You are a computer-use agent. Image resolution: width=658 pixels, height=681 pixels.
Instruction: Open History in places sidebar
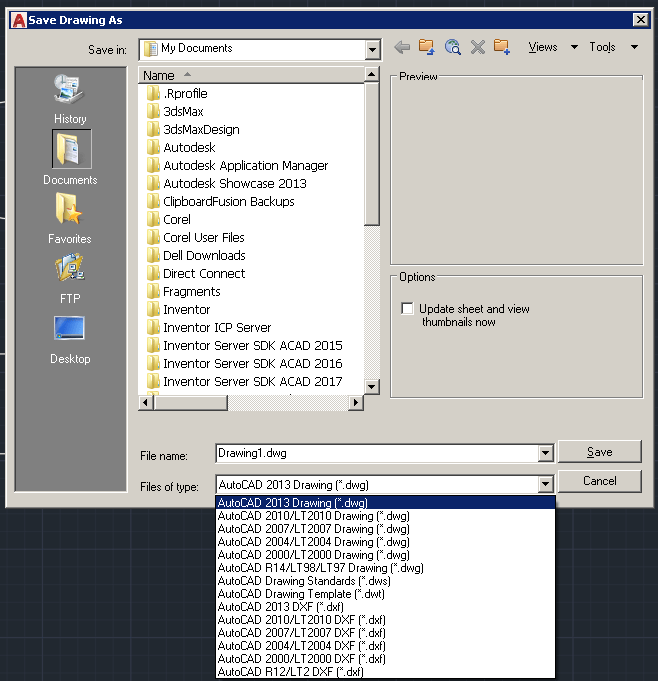[x=70, y=99]
